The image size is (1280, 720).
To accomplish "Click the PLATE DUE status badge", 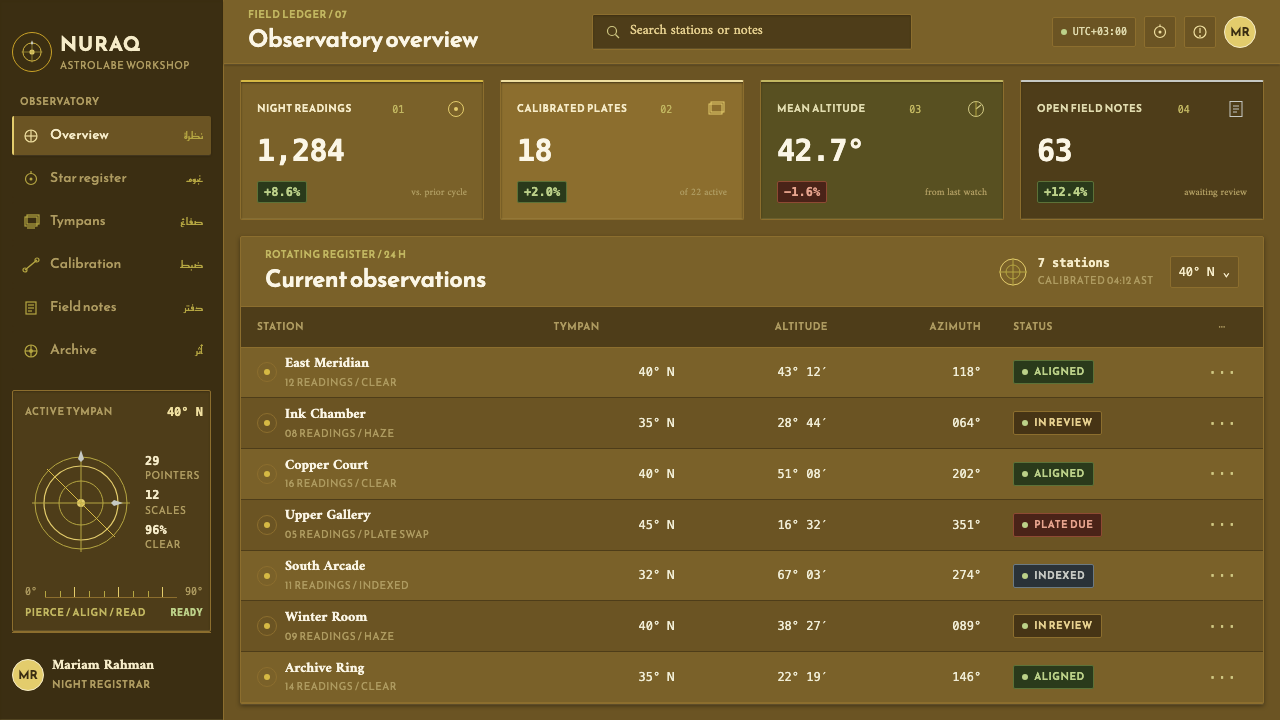I will coord(1057,524).
